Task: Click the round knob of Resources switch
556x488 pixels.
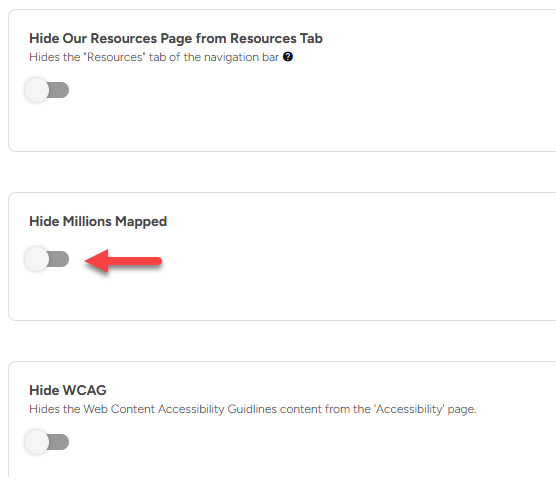Action: (37, 90)
